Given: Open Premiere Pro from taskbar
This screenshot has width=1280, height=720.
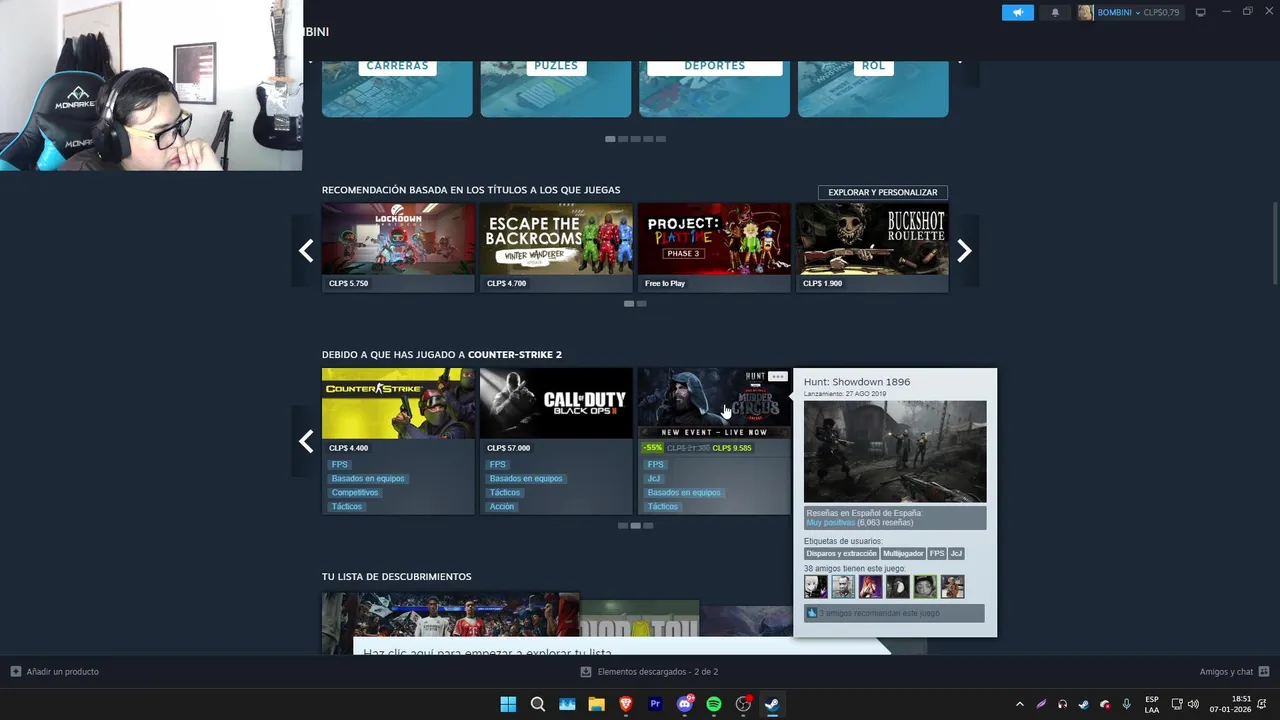Looking at the screenshot, I should (x=655, y=704).
